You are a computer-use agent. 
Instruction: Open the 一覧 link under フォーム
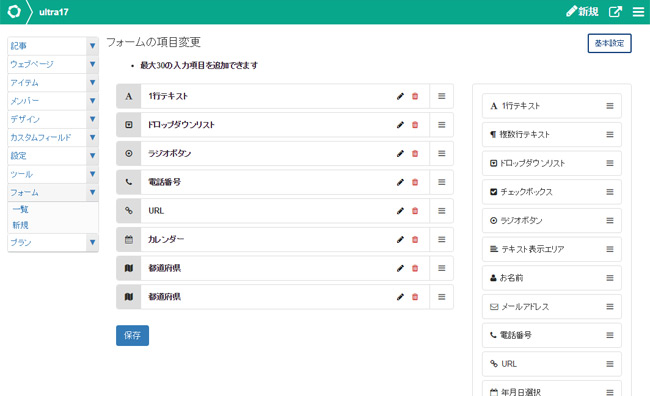pos(20,209)
